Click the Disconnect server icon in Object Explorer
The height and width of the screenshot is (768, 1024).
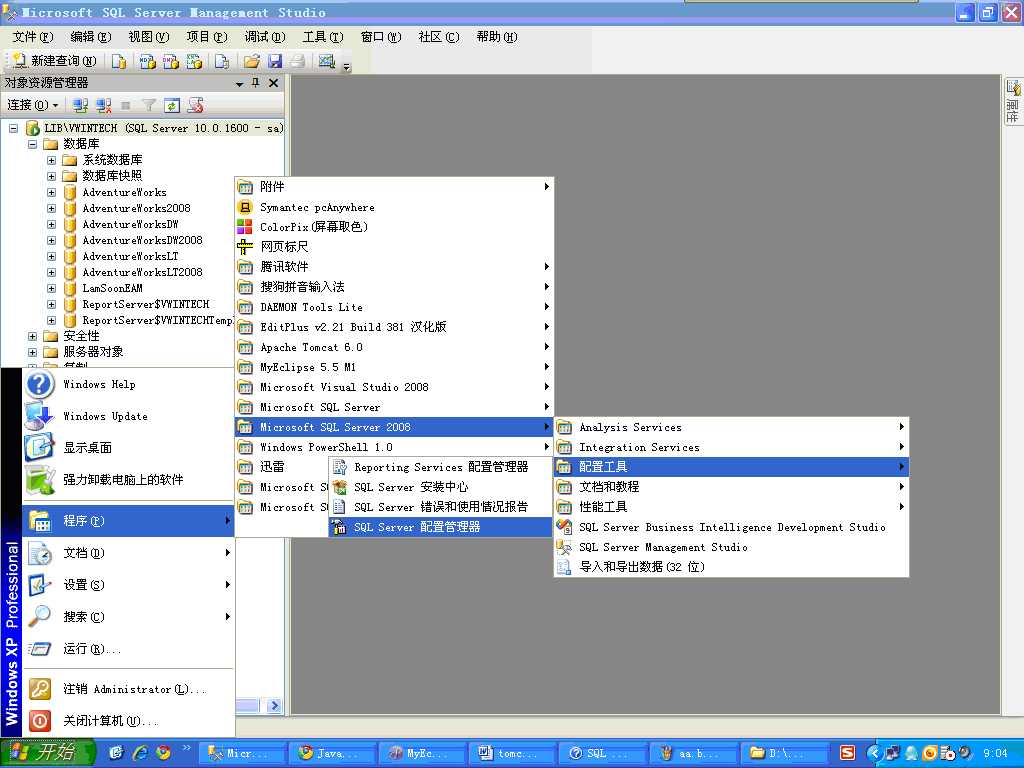(103, 105)
